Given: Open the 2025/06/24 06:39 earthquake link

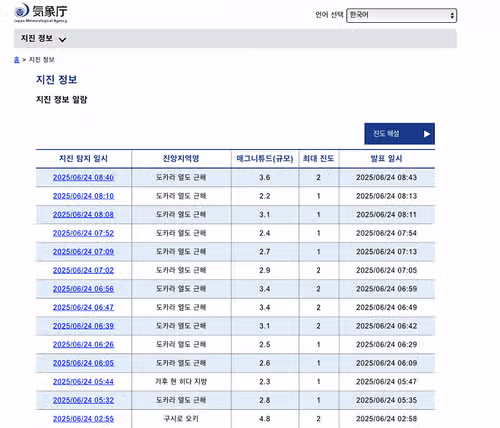Looking at the screenshot, I should [83, 326].
